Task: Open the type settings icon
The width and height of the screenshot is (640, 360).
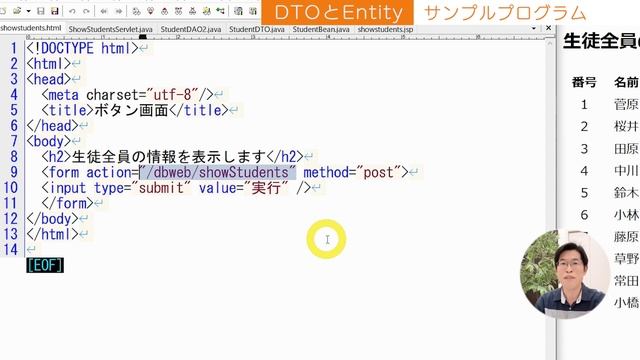Action: [239, 11]
